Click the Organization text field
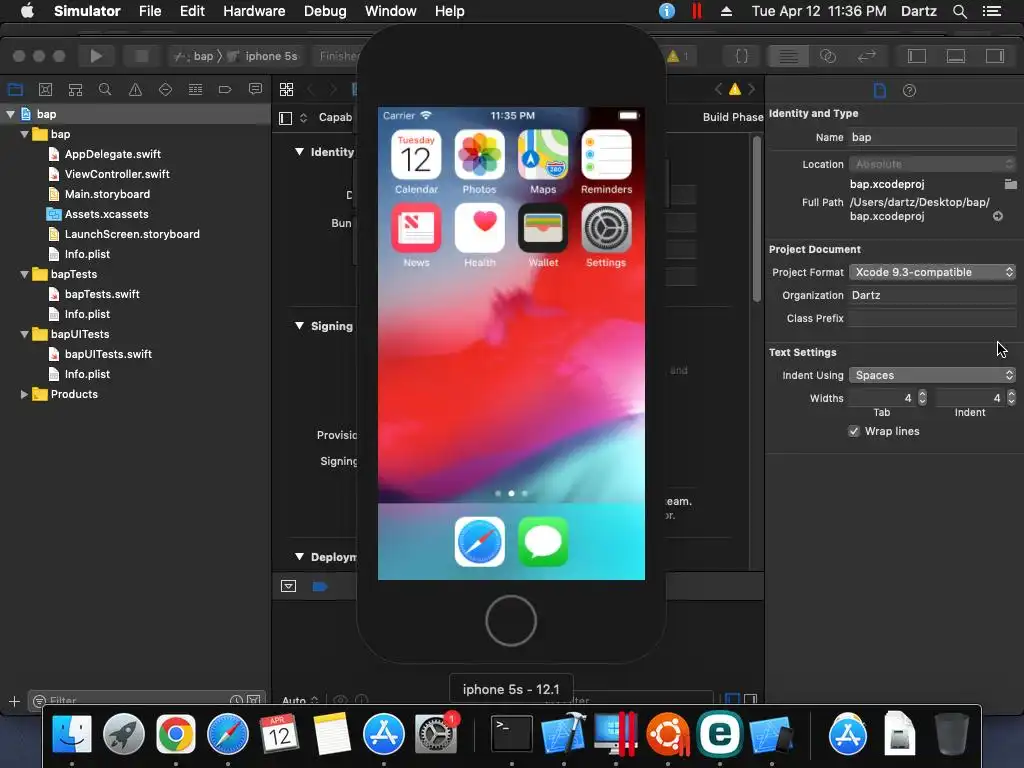Viewport: 1024px width, 768px height. pyautogui.click(x=932, y=295)
